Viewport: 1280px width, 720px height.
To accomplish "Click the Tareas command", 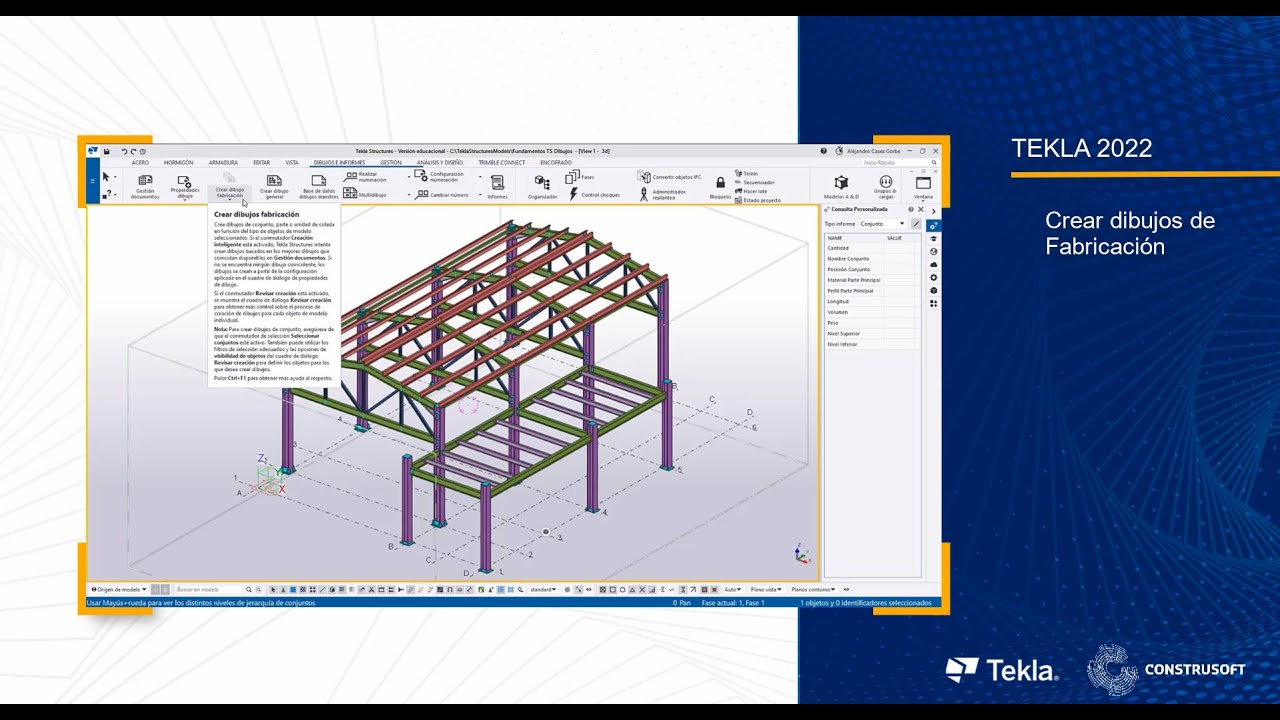I will click(x=746, y=173).
